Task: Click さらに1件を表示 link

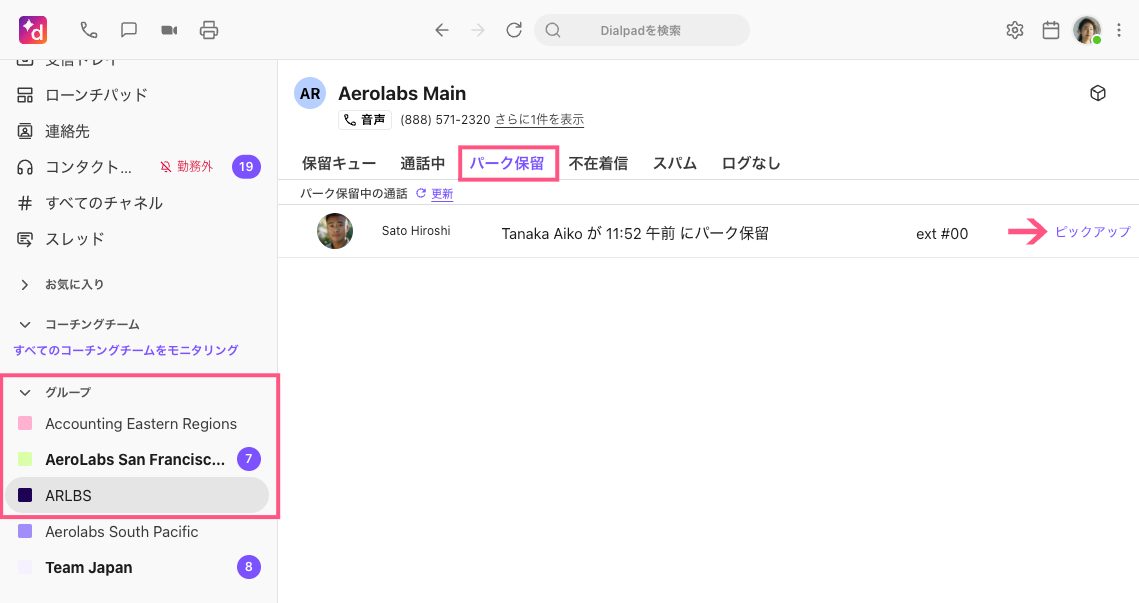Action: point(539,120)
